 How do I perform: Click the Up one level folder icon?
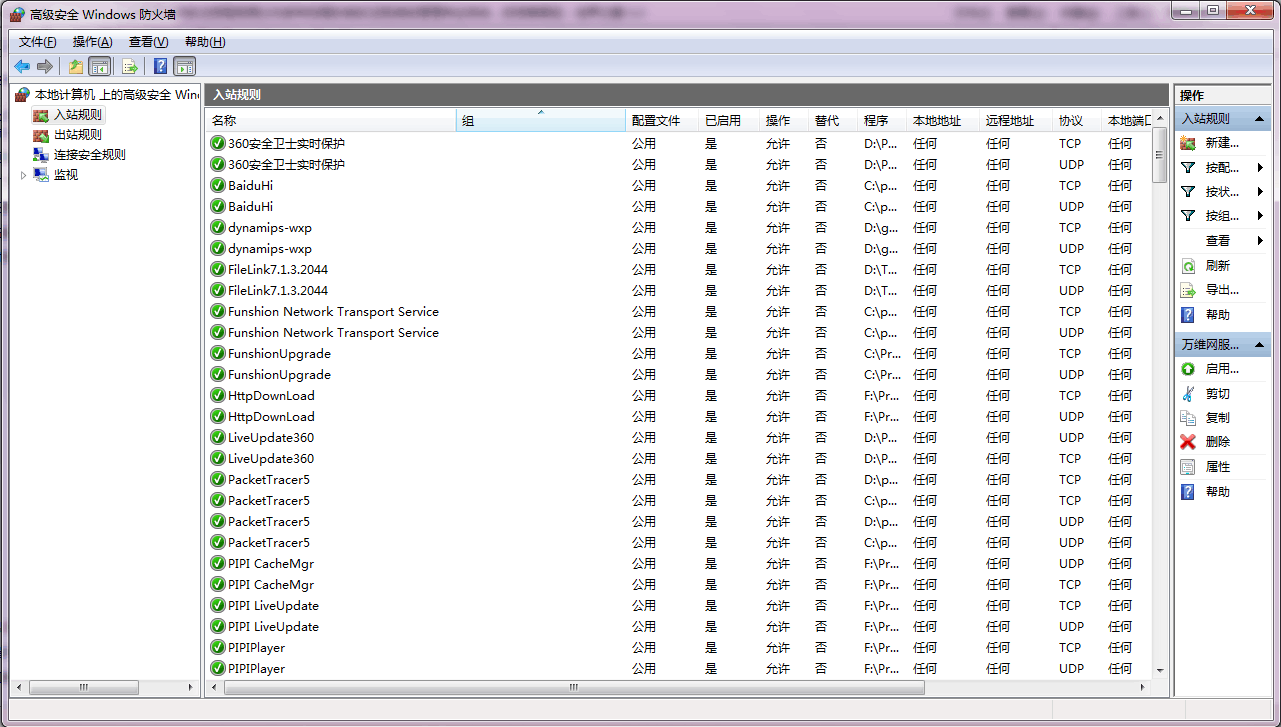click(x=76, y=67)
